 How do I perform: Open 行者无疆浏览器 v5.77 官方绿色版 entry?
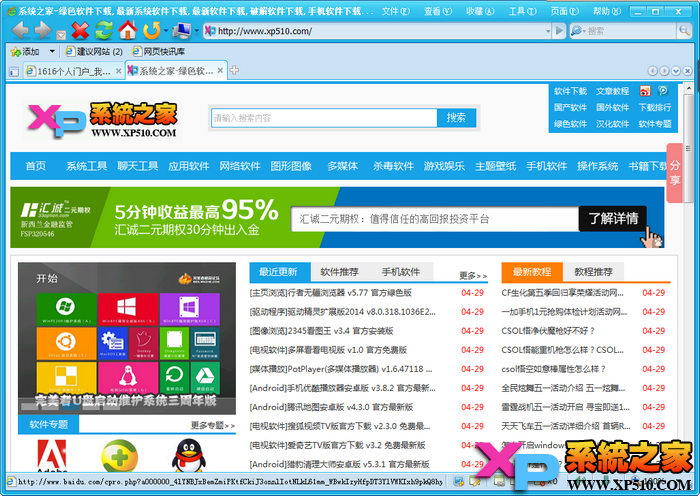[330, 293]
